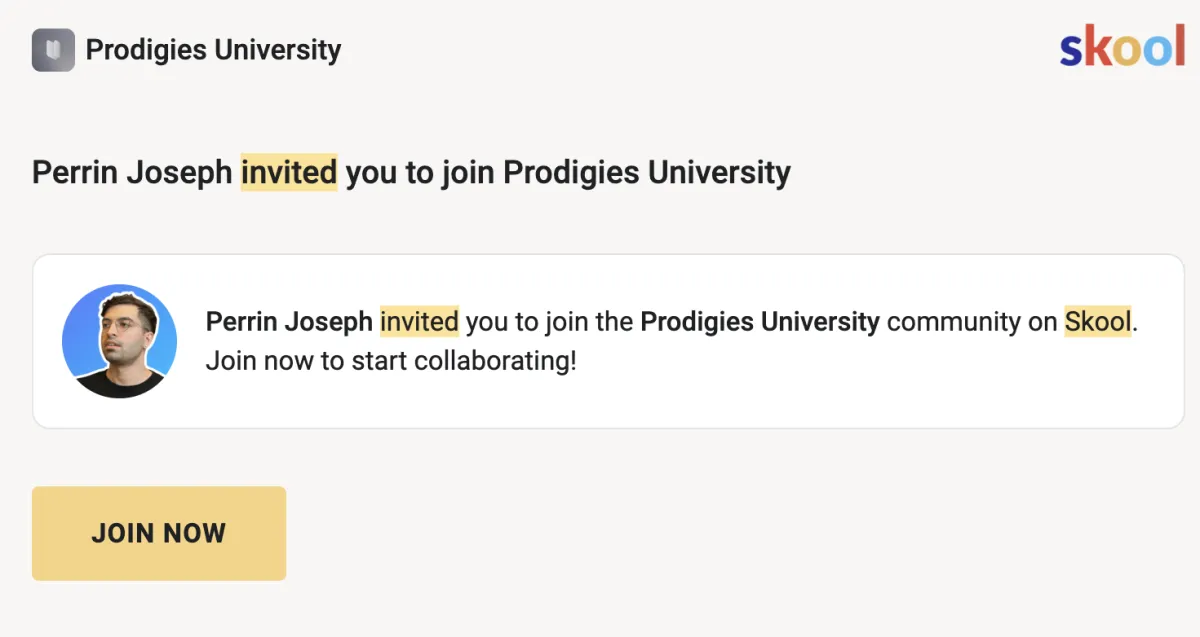Click the JOIN NOW button
Image resolution: width=1200 pixels, height=637 pixels.
(159, 533)
